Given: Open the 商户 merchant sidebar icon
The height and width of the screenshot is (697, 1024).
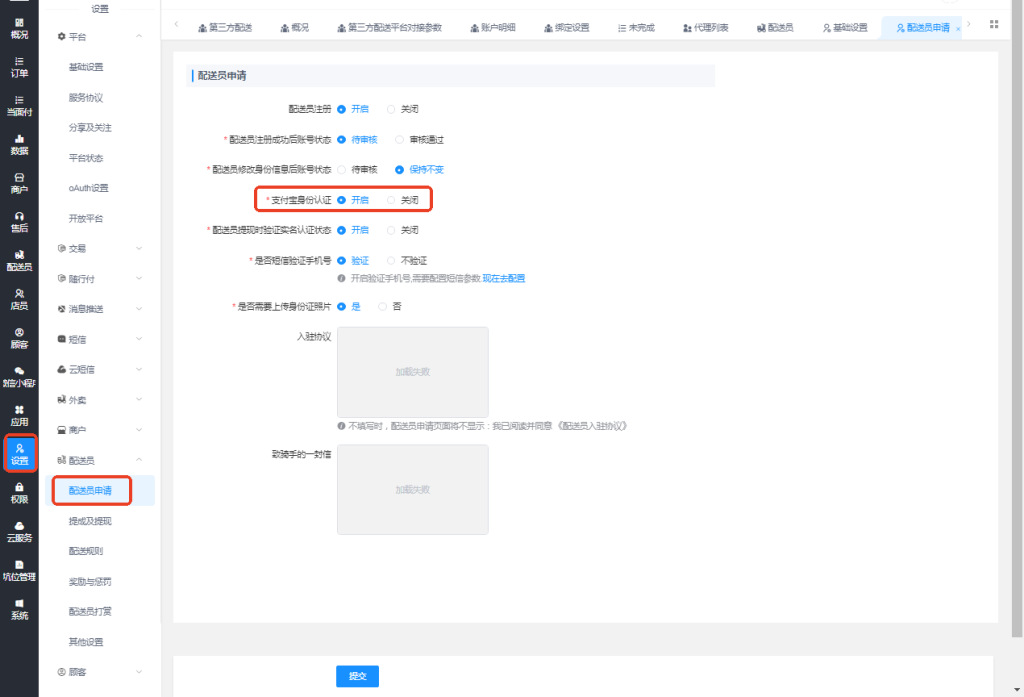Looking at the screenshot, I should pyautogui.click(x=19, y=184).
